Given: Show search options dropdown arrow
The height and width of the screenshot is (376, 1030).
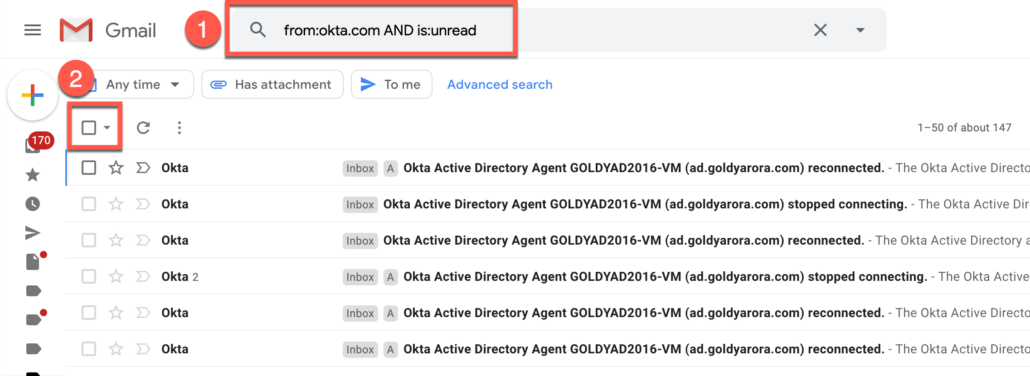Looking at the screenshot, I should pos(861,30).
